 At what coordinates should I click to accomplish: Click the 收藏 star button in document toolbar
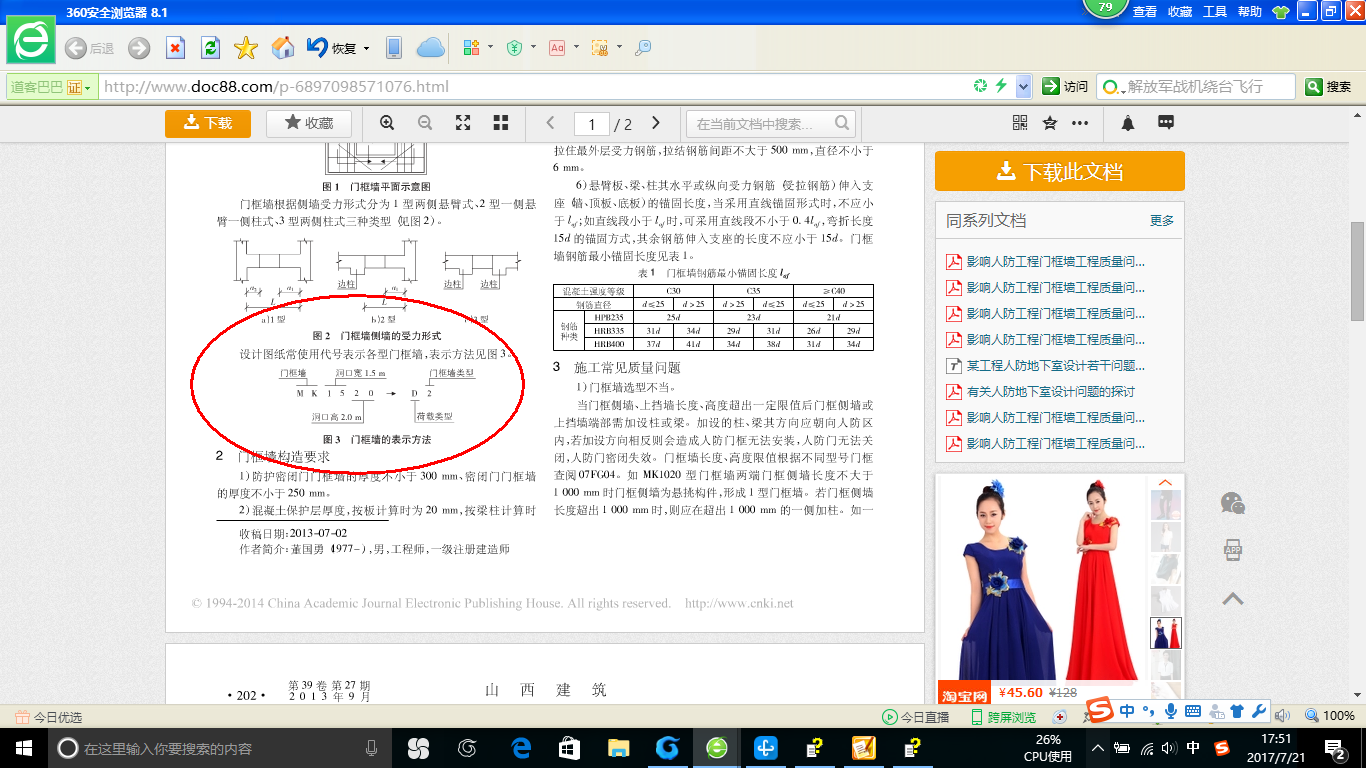[x=309, y=123]
